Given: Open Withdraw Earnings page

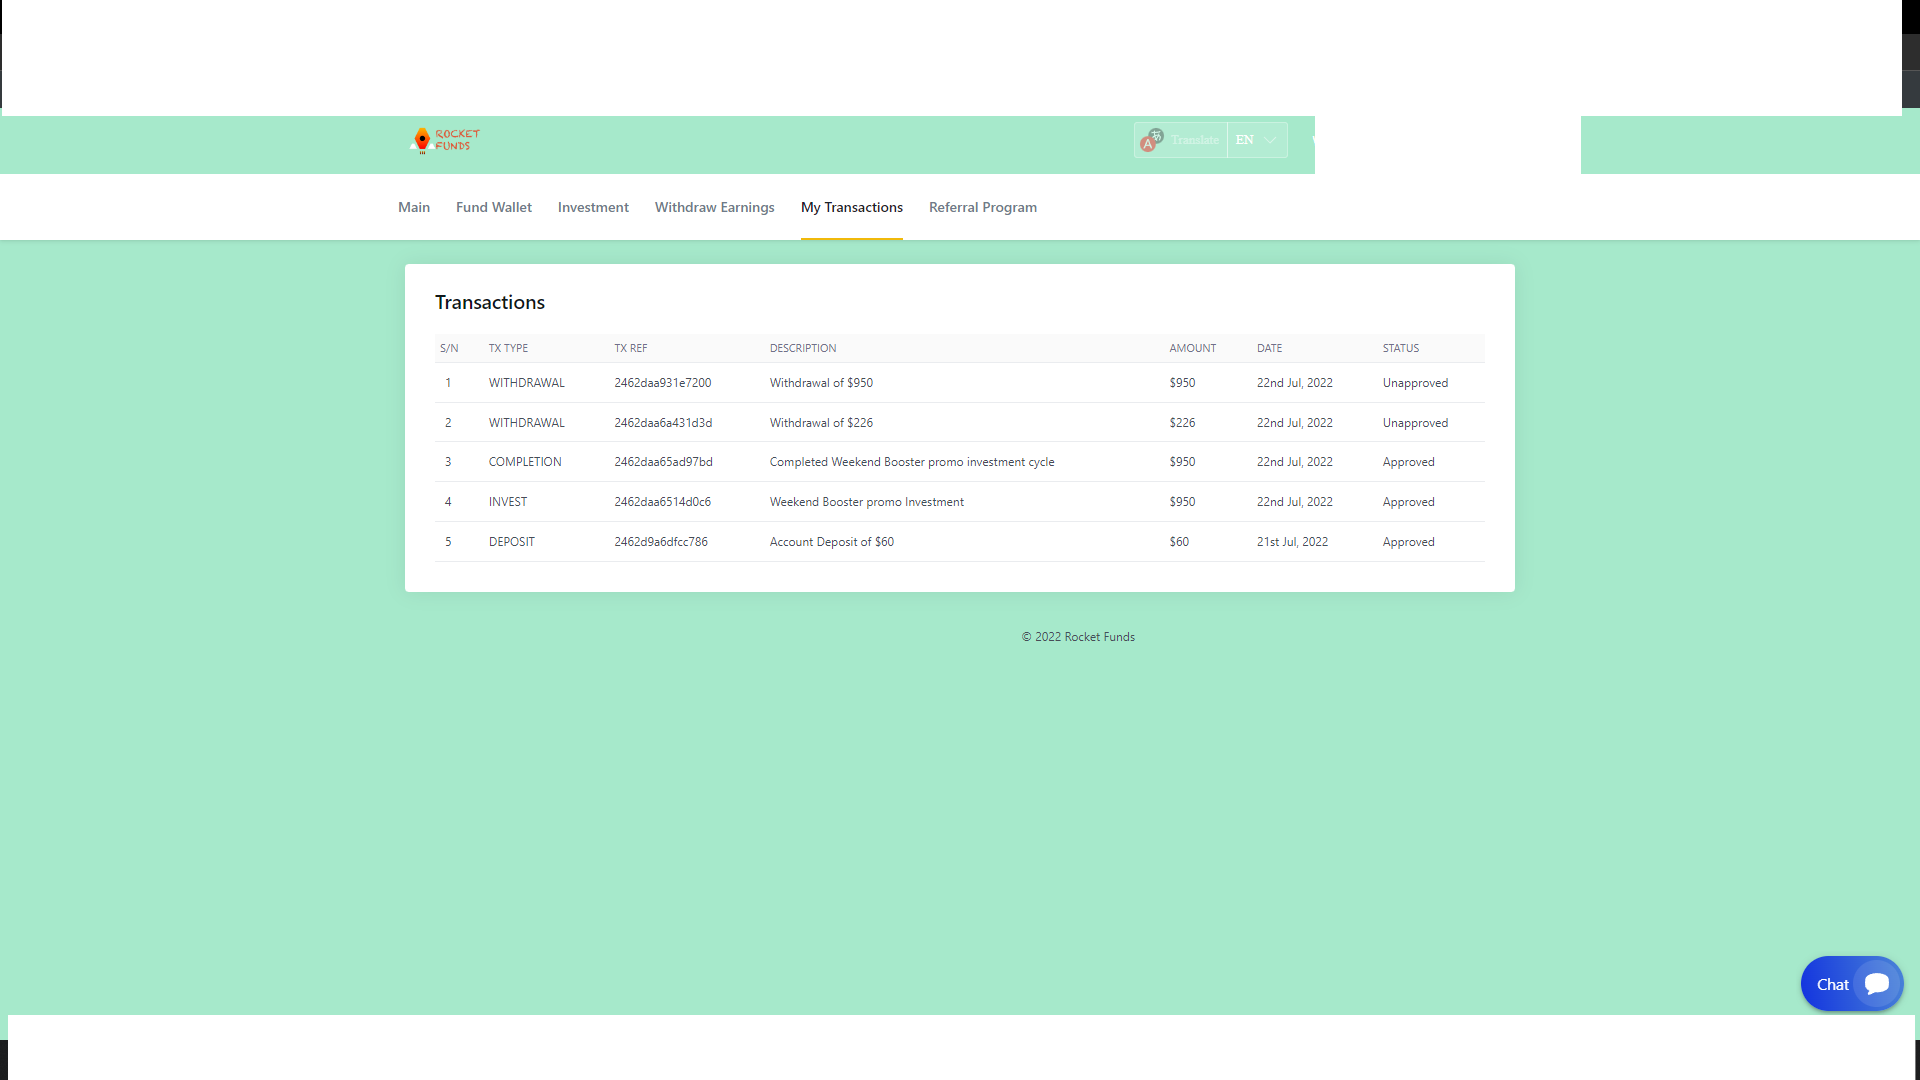Looking at the screenshot, I should click(714, 207).
